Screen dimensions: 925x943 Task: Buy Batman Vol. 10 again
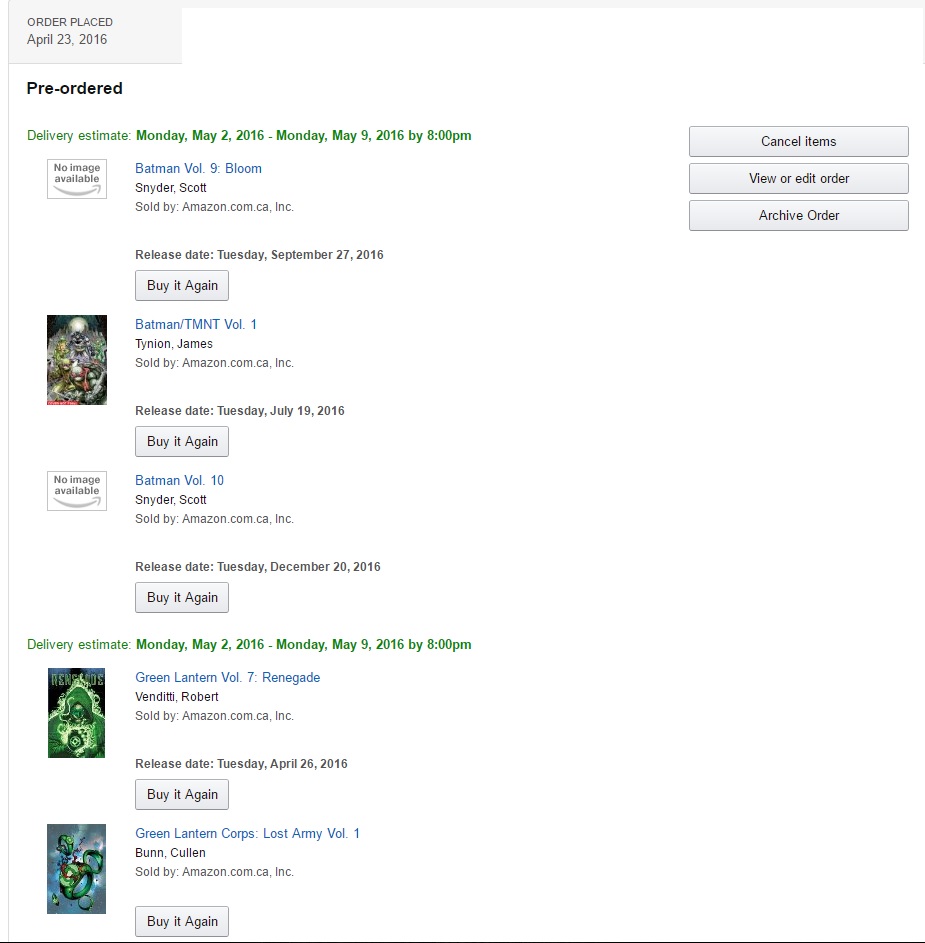pos(182,597)
